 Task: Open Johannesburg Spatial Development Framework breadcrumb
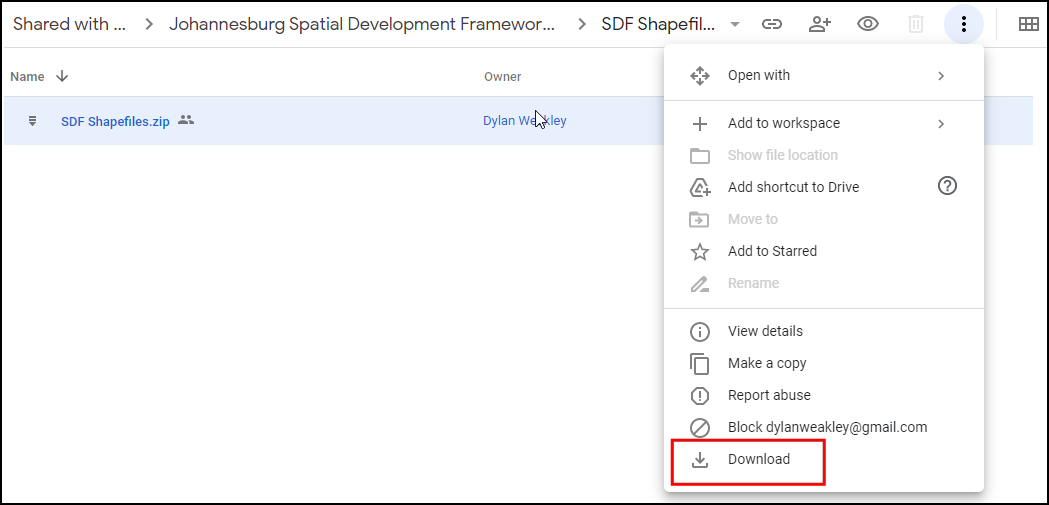tap(361, 25)
